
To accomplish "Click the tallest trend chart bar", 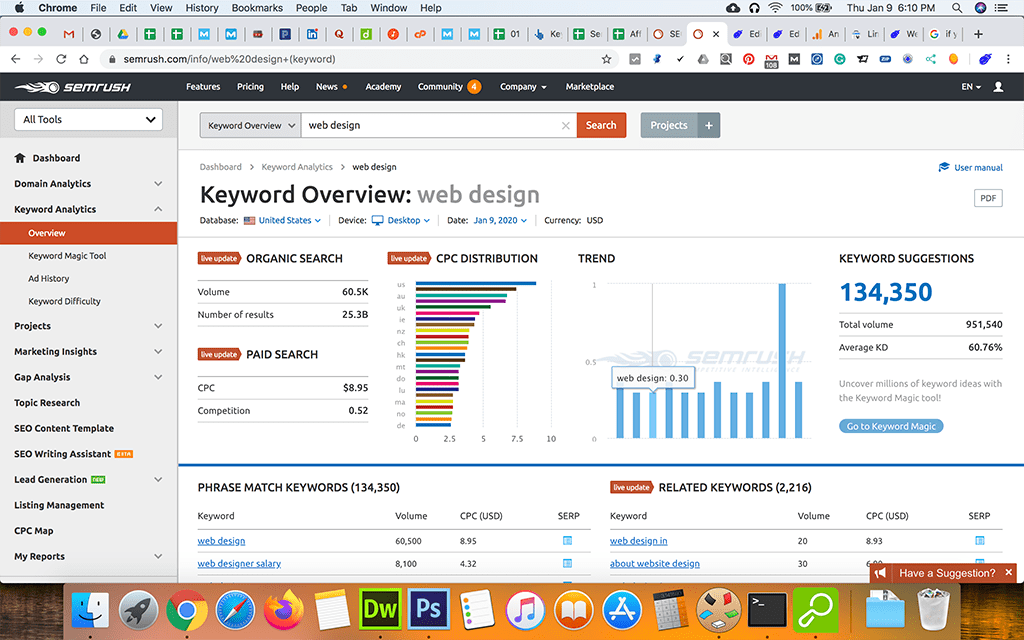I will coord(782,360).
